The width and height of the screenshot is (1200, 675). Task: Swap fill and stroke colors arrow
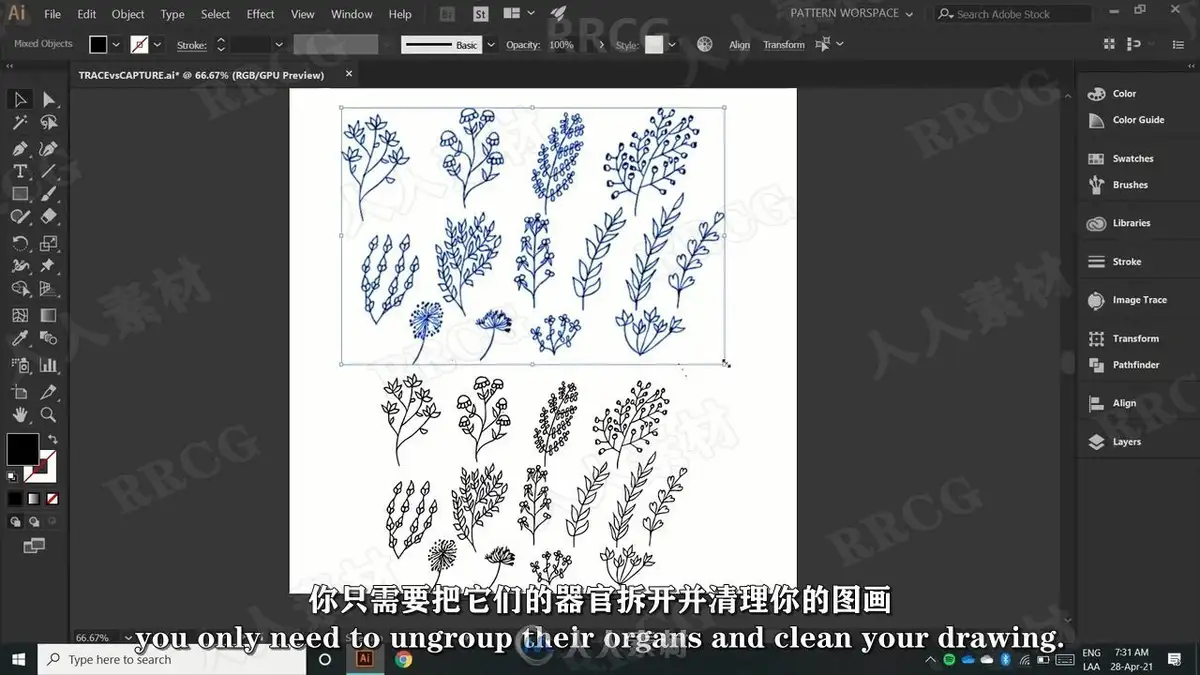[52, 439]
